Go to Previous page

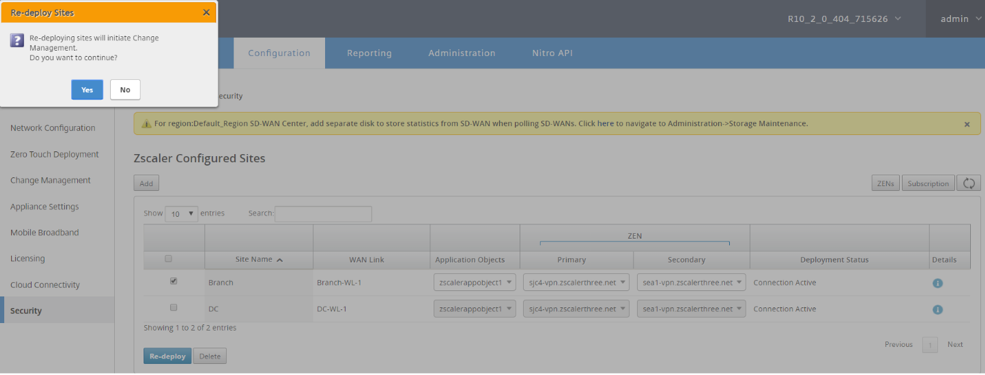[898, 345]
